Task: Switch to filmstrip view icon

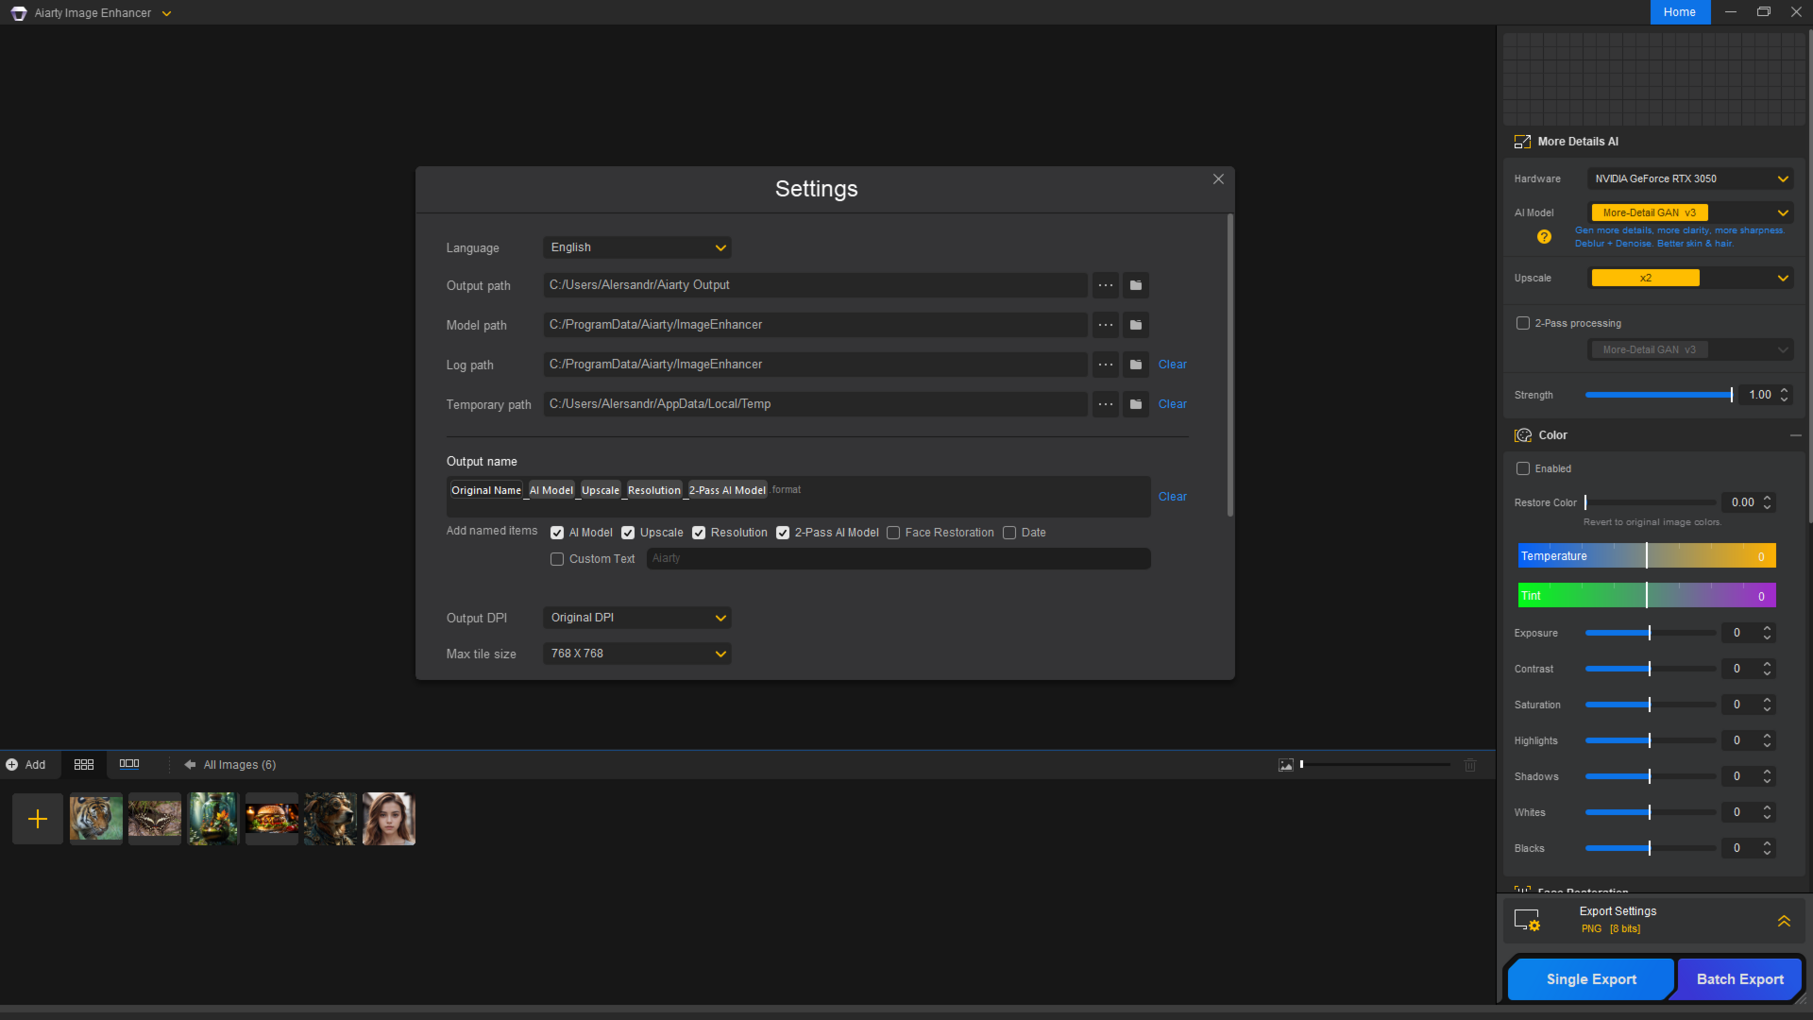Action: pyautogui.click(x=129, y=764)
